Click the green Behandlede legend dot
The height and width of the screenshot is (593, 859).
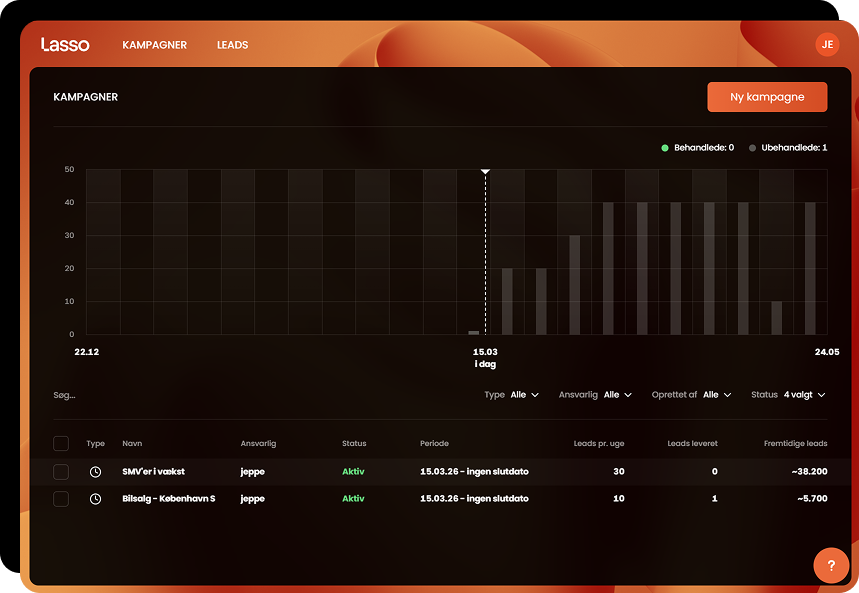pyautogui.click(x=665, y=148)
